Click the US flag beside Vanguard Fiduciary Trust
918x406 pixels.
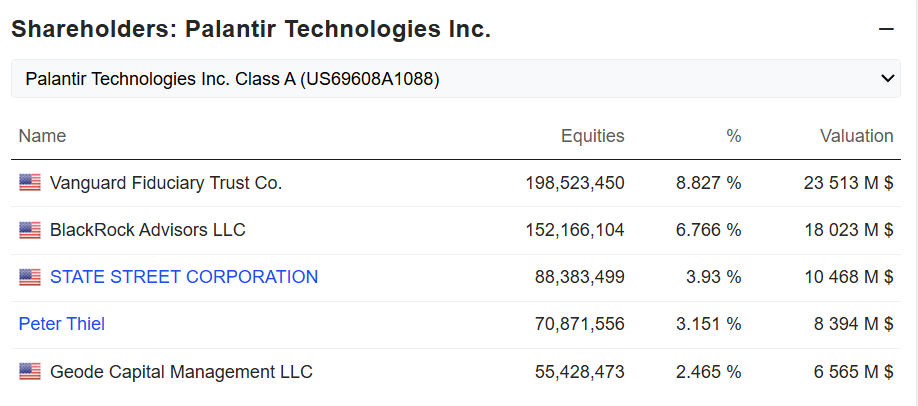30,183
